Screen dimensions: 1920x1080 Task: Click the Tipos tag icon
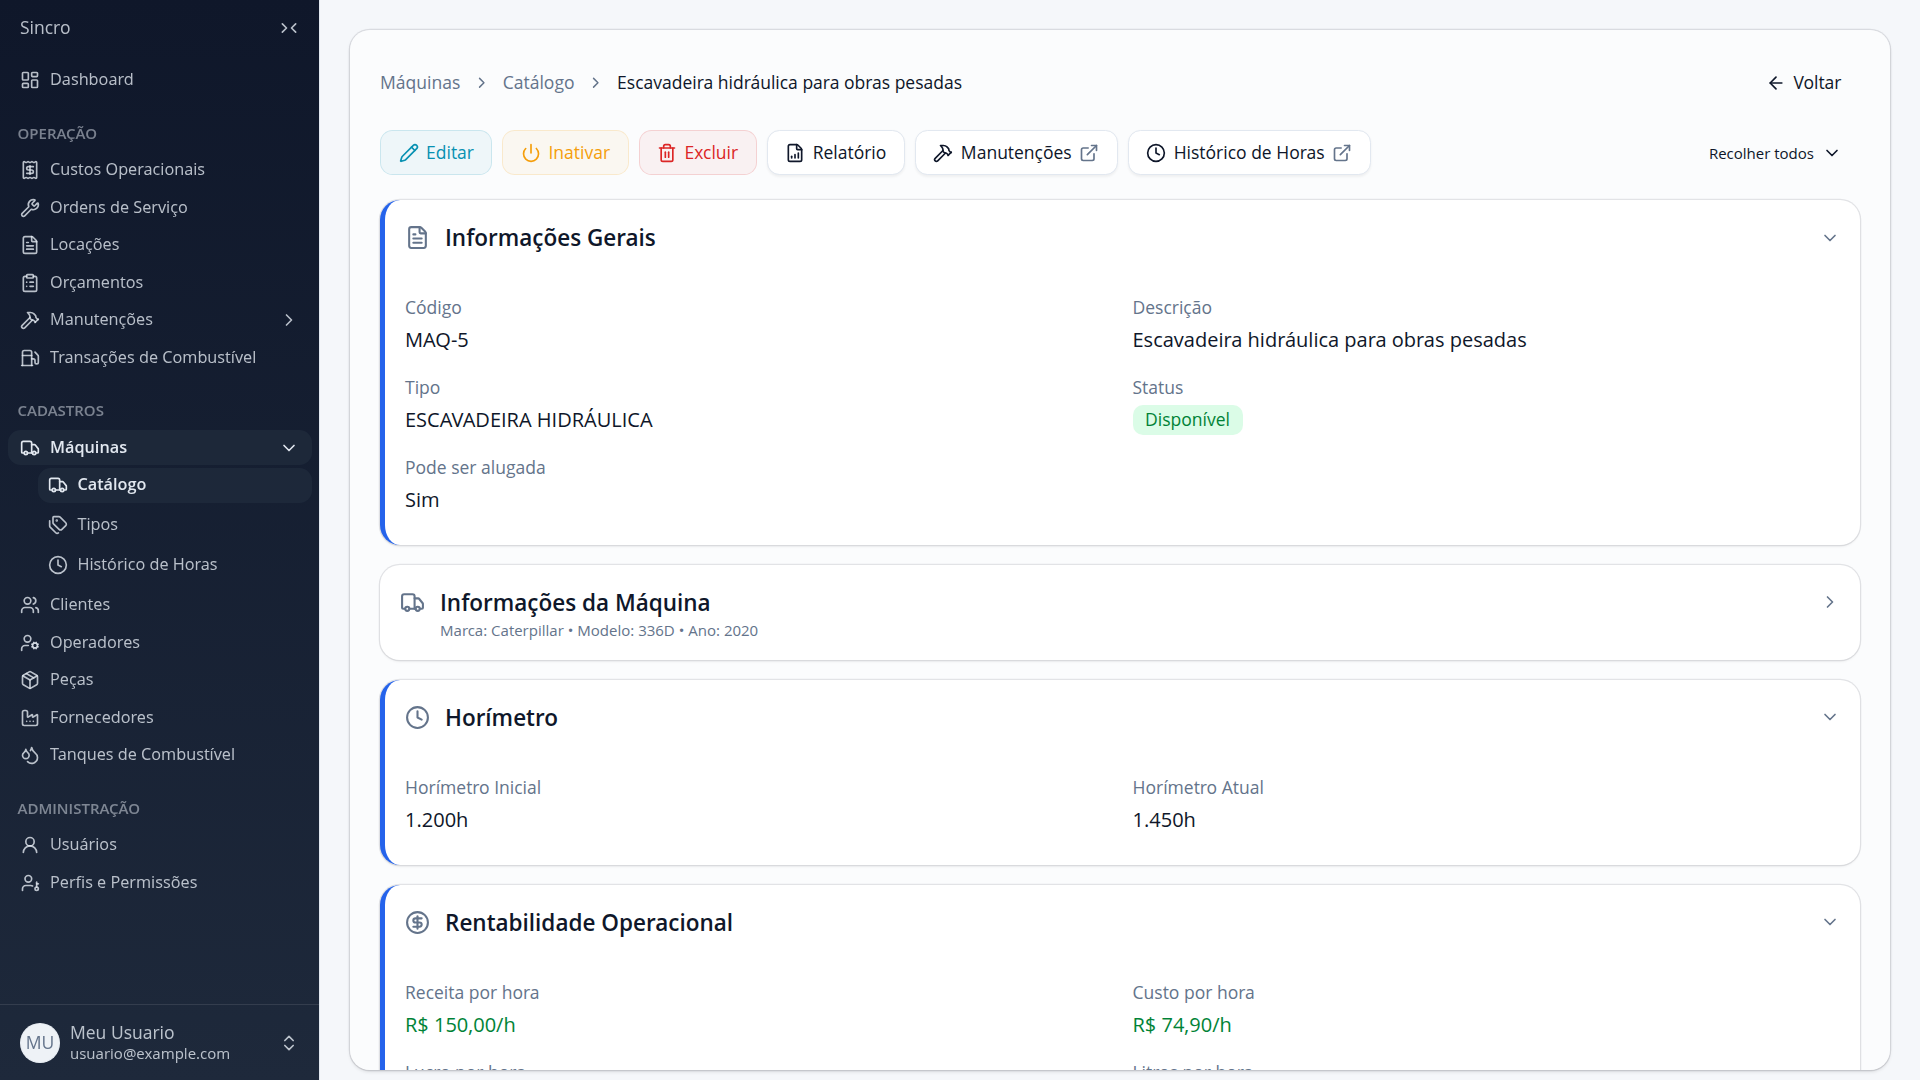click(58, 525)
